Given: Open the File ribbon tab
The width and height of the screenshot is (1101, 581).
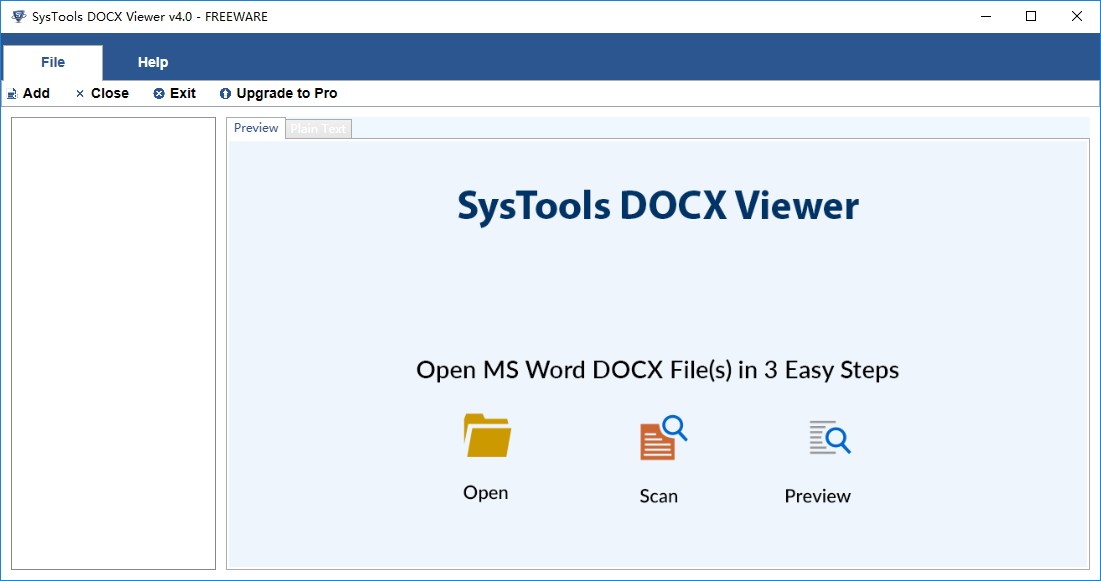Looking at the screenshot, I should click(53, 63).
